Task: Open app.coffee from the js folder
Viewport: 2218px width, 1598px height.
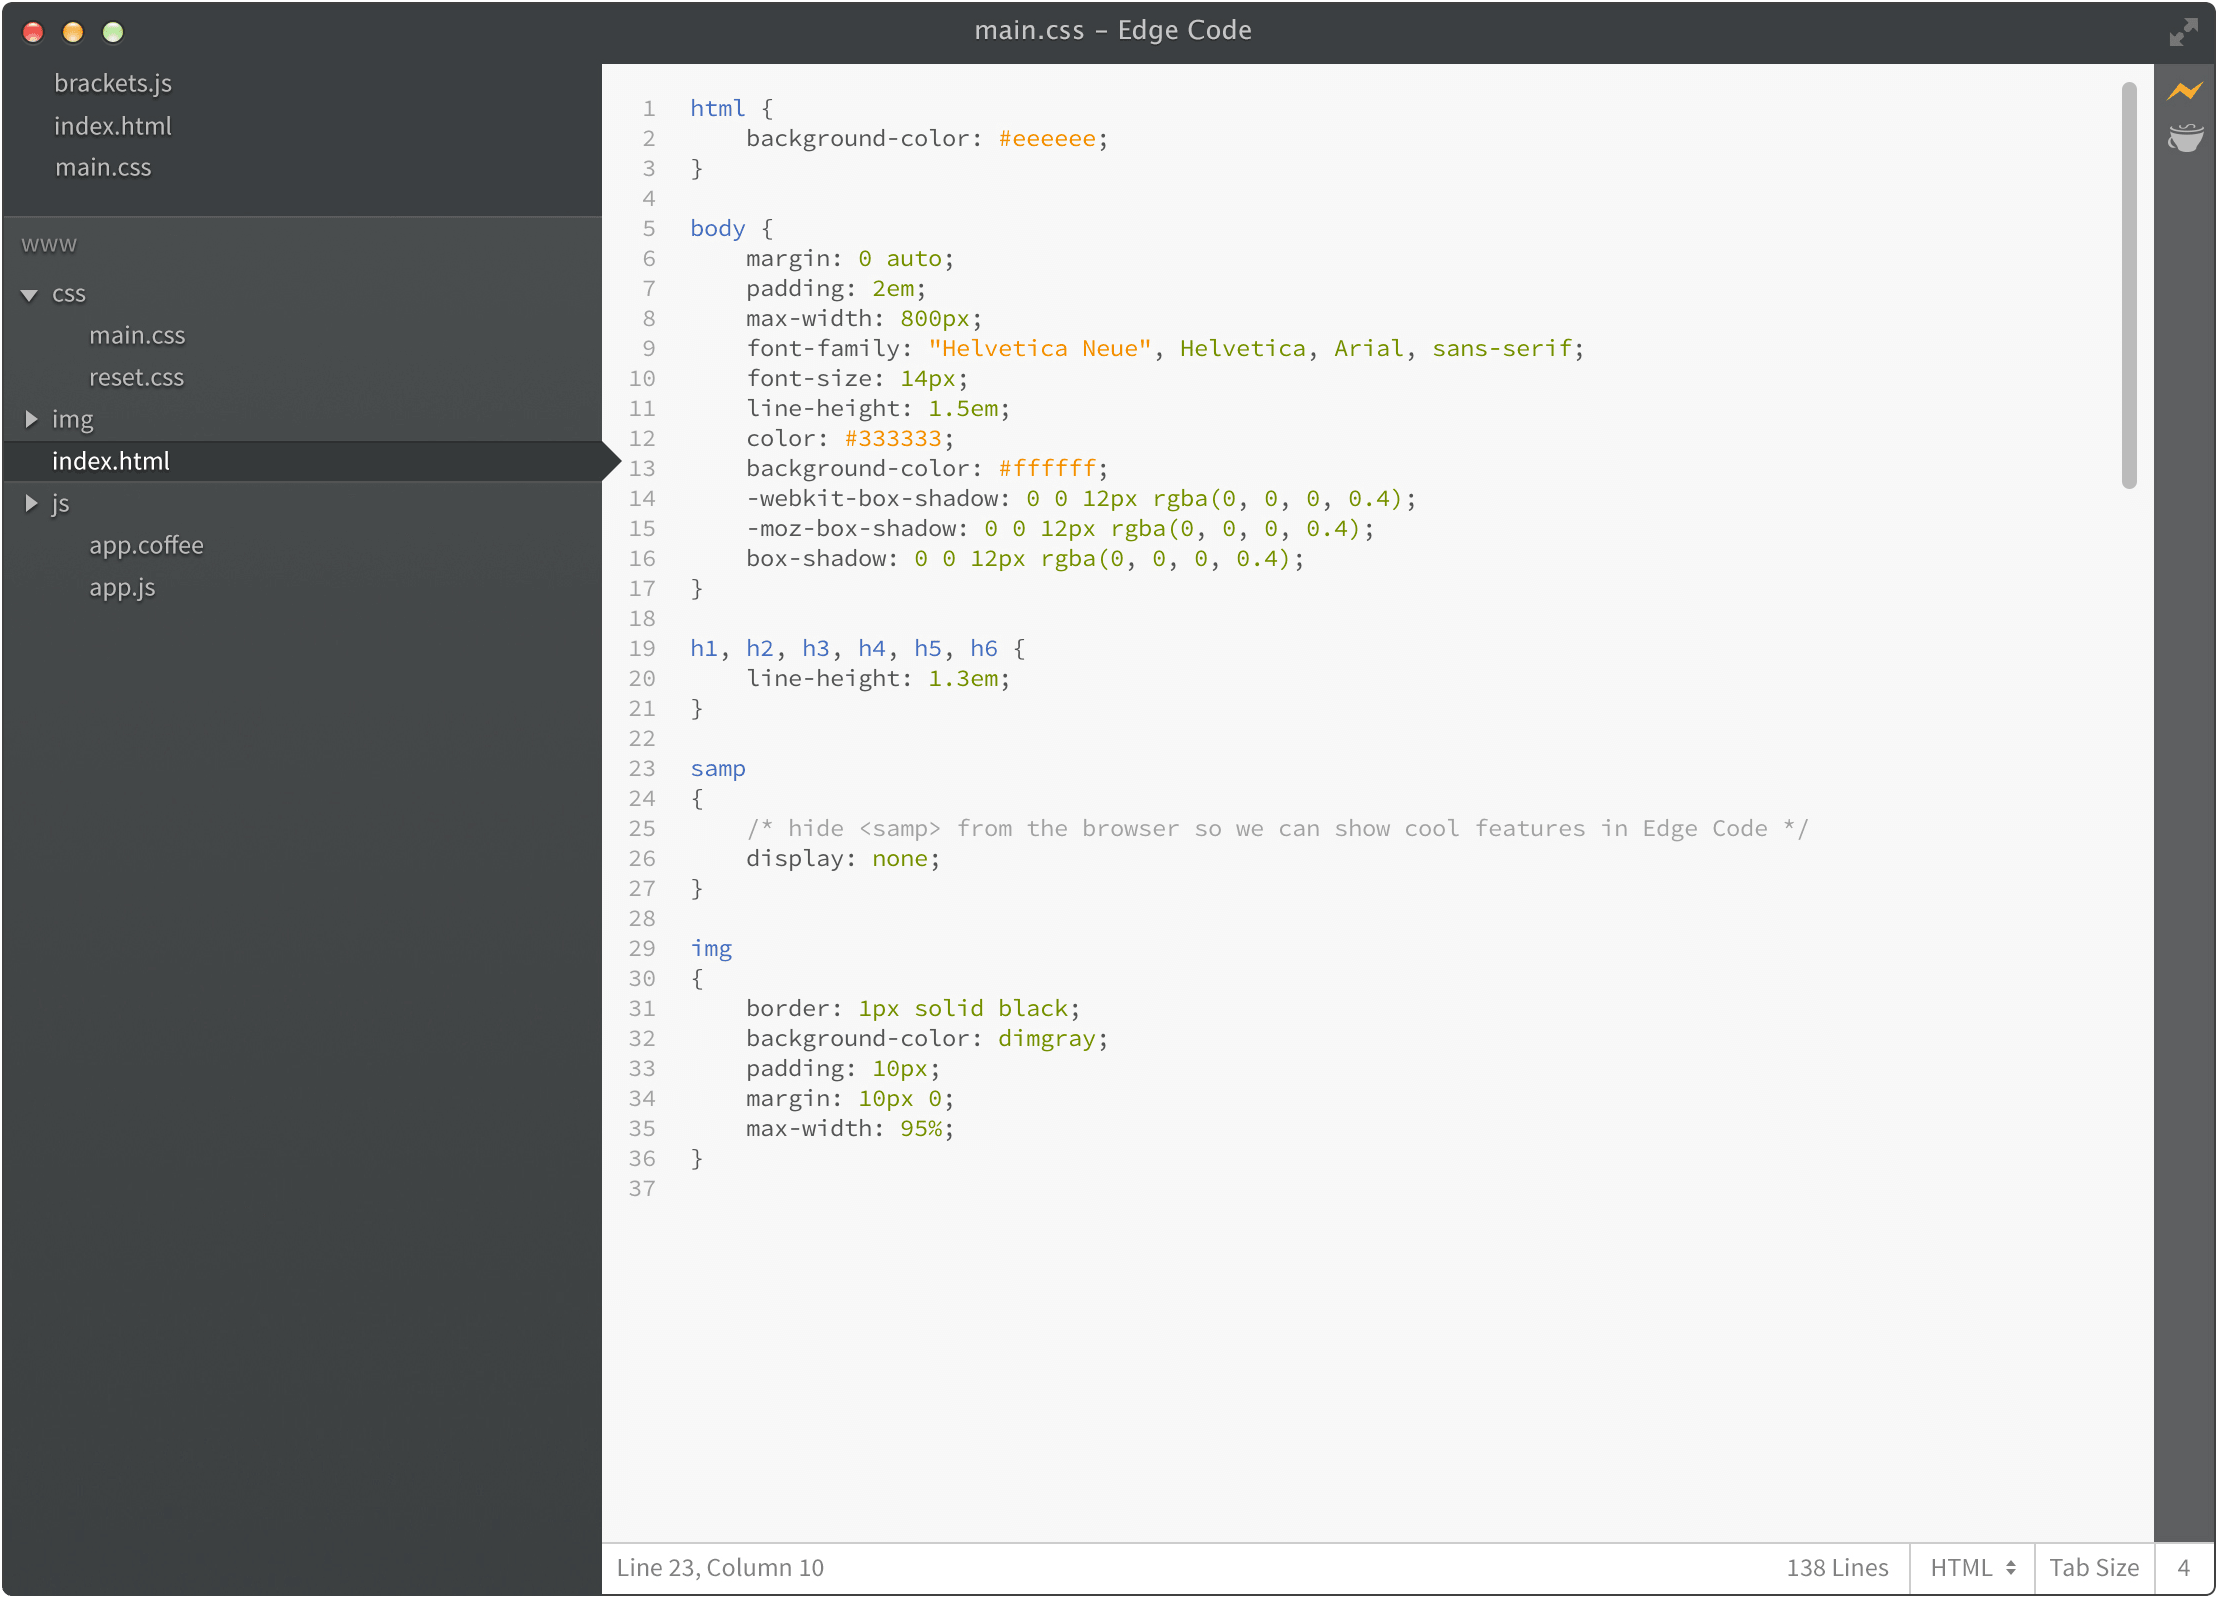Action: click(x=146, y=545)
